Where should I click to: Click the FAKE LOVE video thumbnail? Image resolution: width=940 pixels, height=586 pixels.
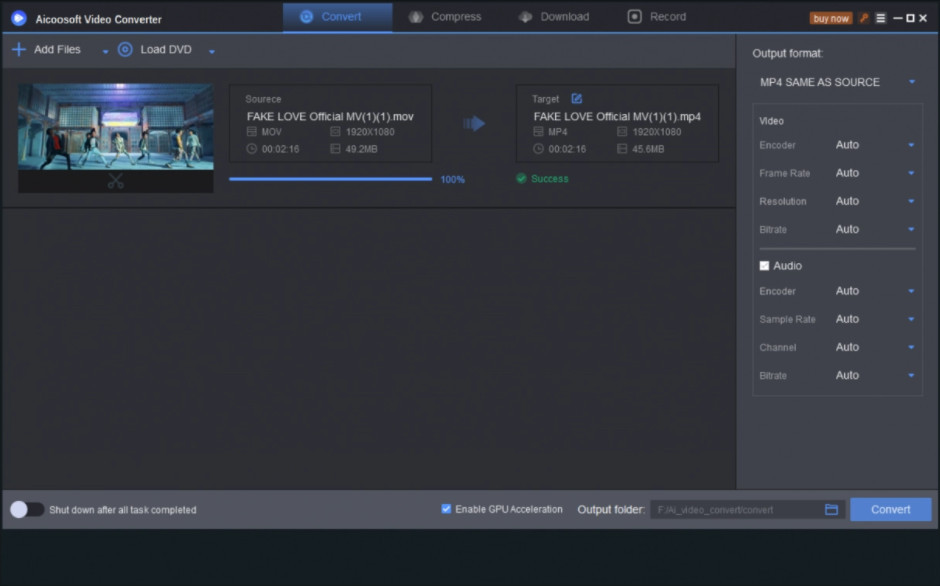tap(116, 127)
